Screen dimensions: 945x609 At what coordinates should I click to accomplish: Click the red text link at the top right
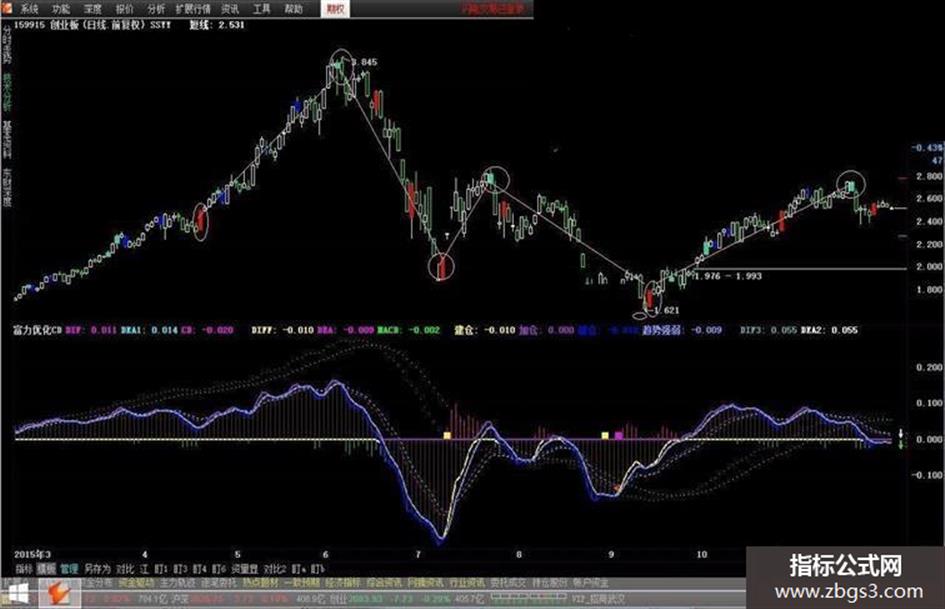coord(492,8)
